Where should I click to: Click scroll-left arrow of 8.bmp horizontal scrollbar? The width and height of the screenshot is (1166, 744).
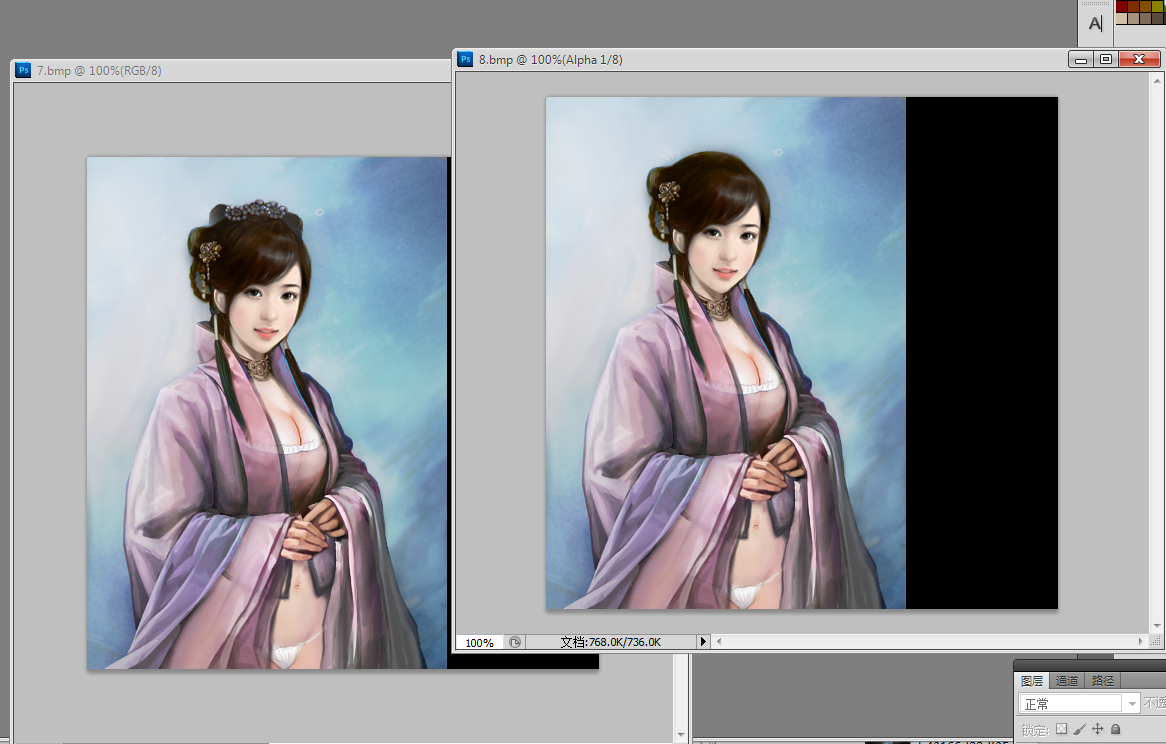(x=718, y=641)
